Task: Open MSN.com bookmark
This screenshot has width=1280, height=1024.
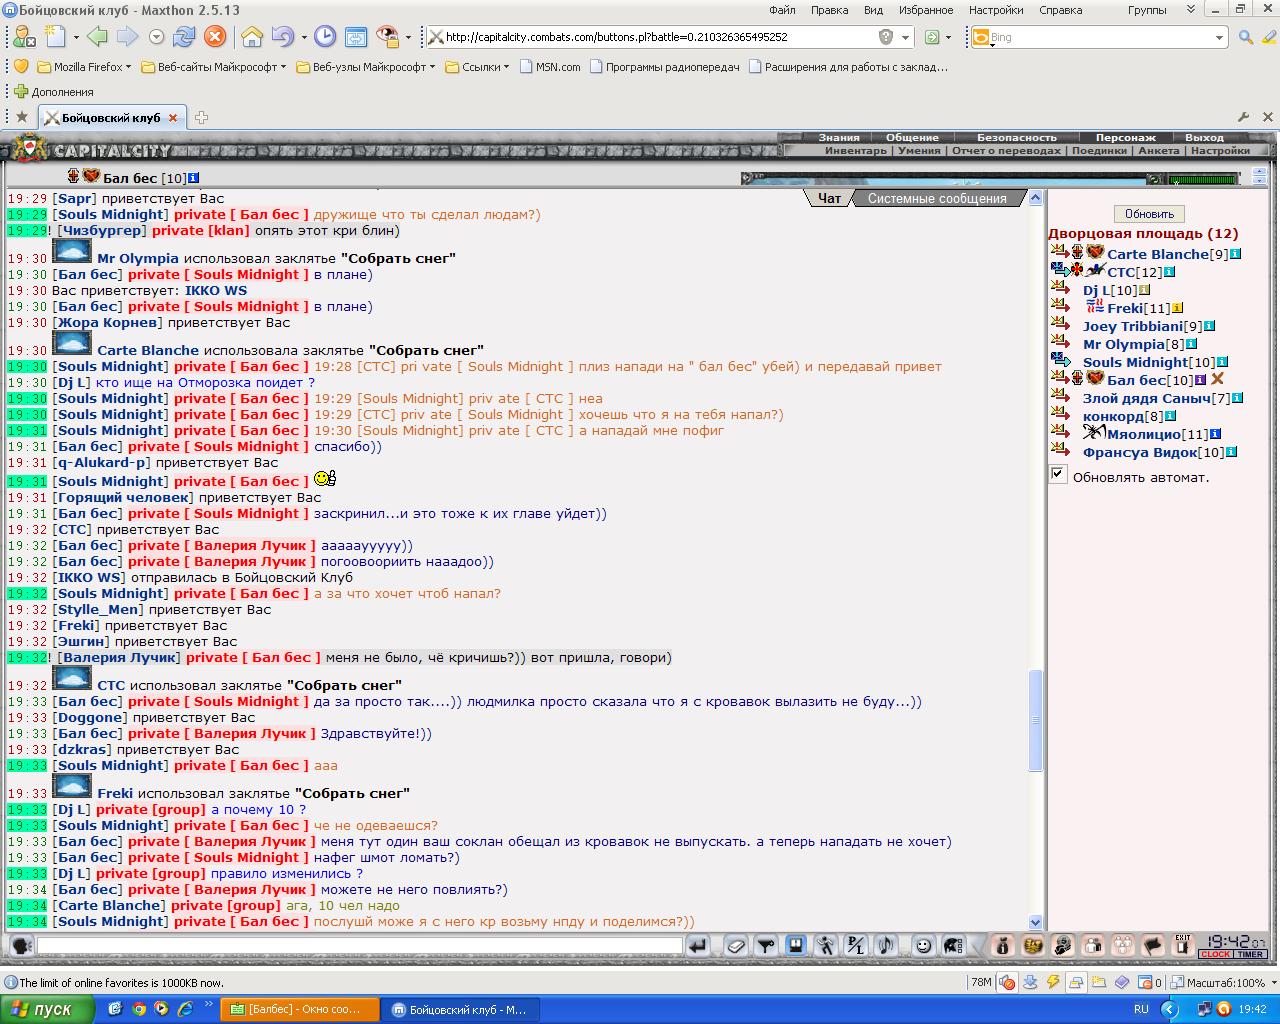Action: 549,67
